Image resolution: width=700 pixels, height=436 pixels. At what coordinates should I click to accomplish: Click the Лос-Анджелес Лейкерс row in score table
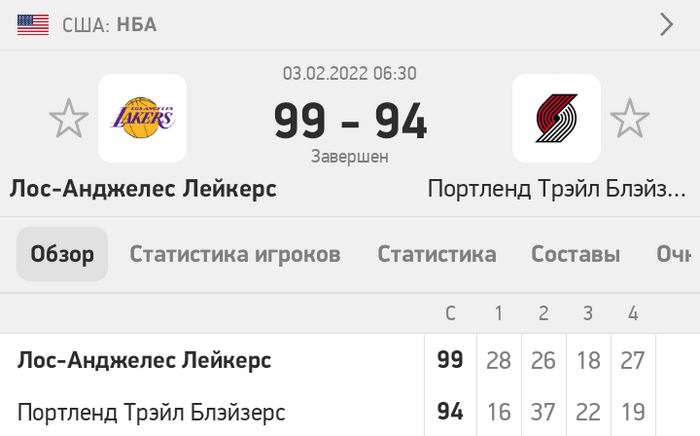point(350,360)
